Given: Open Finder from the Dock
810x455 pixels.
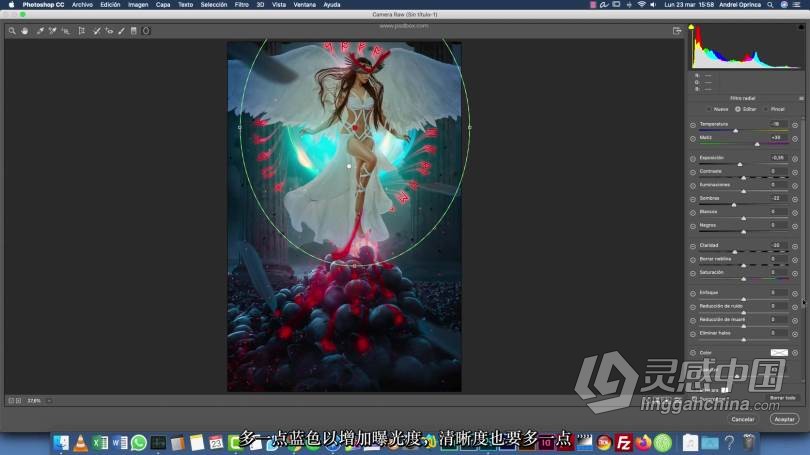Looking at the screenshot, I should (61, 443).
